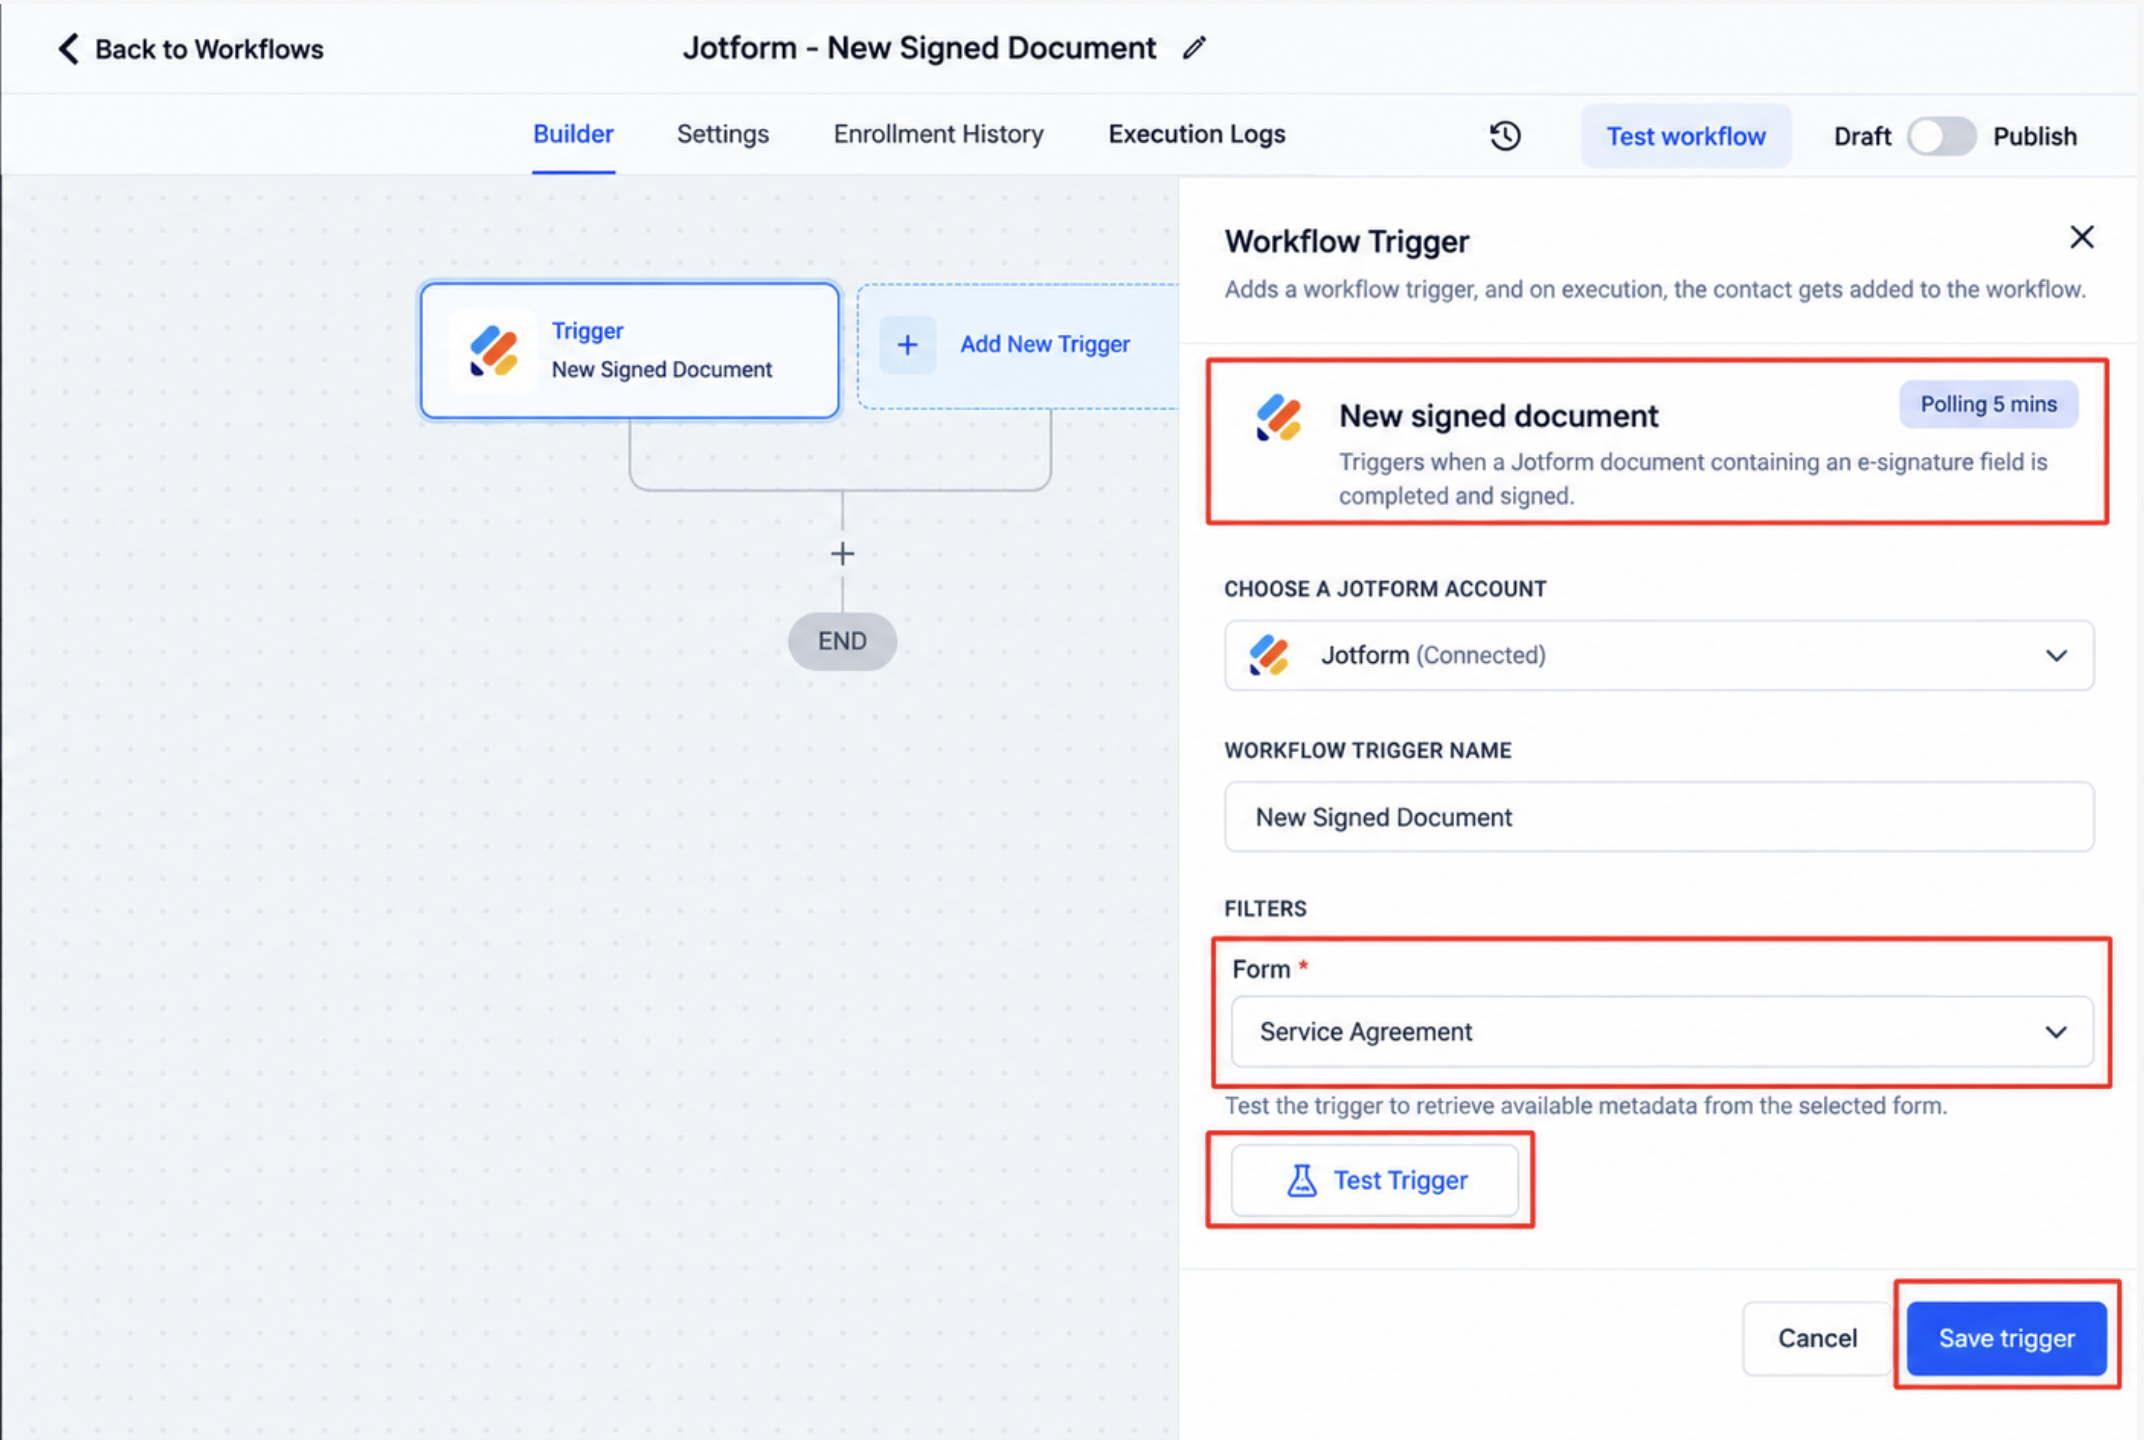The image size is (2144, 1440).
Task: Click the flask icon in Test Trigger
Action: (1301, 1180)
